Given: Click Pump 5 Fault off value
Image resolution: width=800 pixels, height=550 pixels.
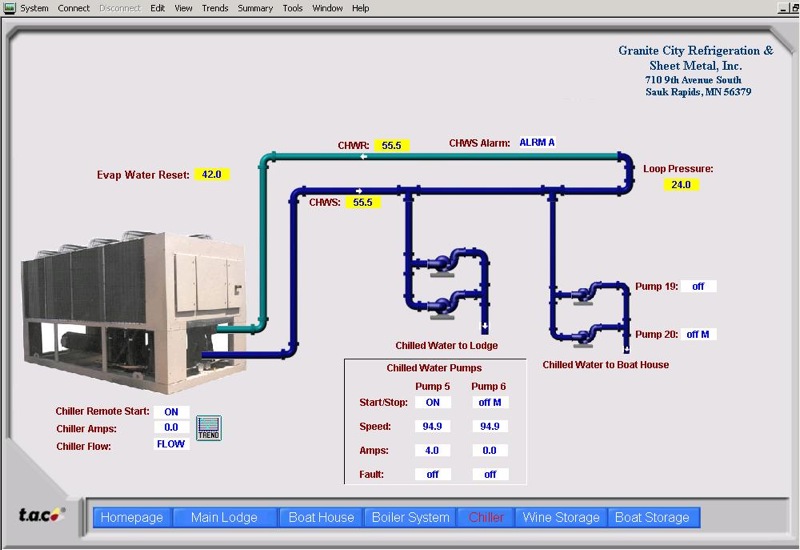Looking at the screenshot, I should 433,474.
